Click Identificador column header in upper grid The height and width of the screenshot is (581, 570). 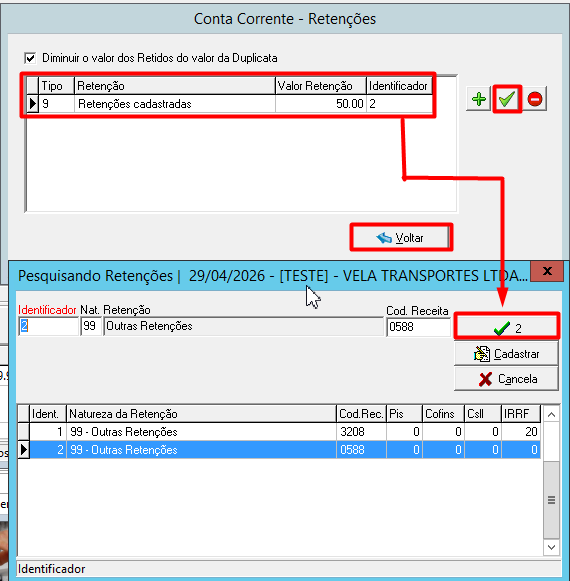[399, 86]
